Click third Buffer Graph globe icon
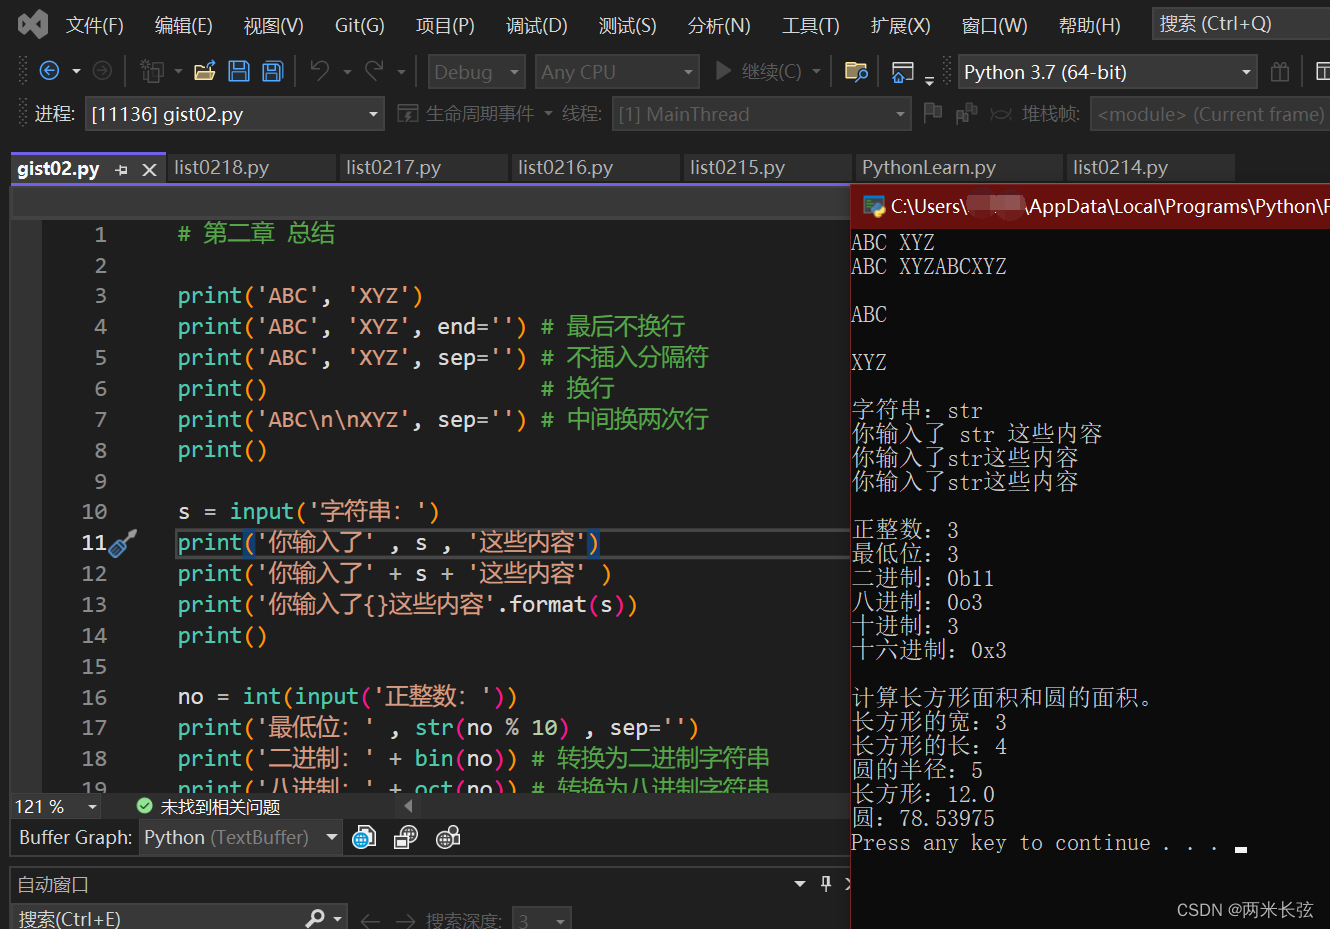This screenshot has width=1330, height=929. [448, 837]
